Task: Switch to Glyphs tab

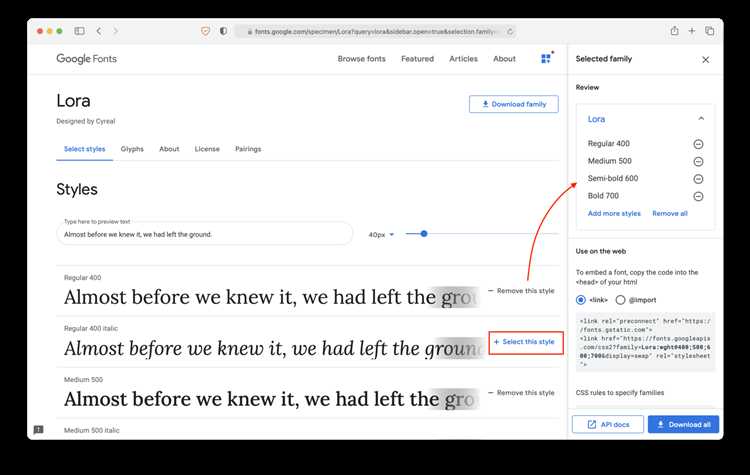Action: [x=132, y=149]
